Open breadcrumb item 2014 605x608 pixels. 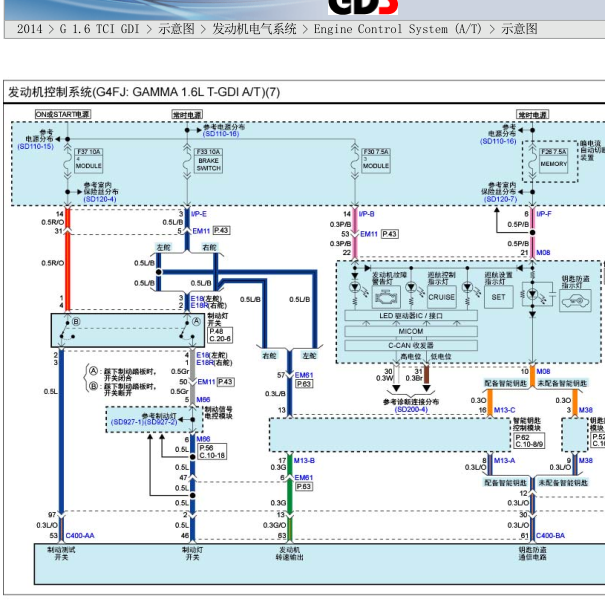click(29, 29)
